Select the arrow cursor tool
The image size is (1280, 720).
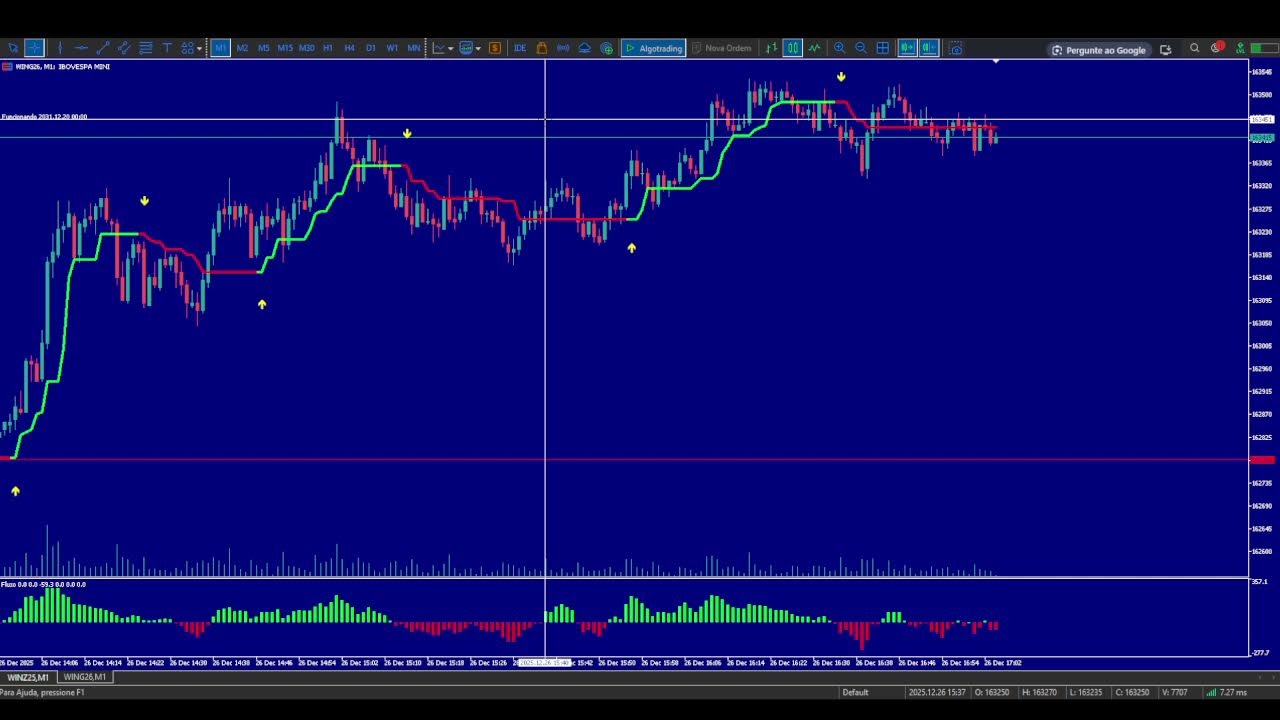tap(13, 48)
